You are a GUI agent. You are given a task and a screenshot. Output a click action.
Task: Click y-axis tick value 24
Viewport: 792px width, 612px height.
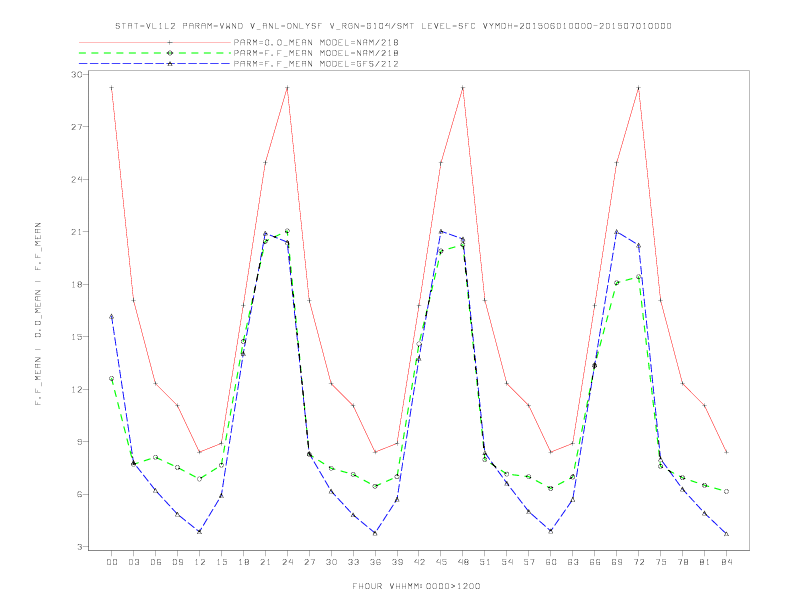tap(77, 179)
